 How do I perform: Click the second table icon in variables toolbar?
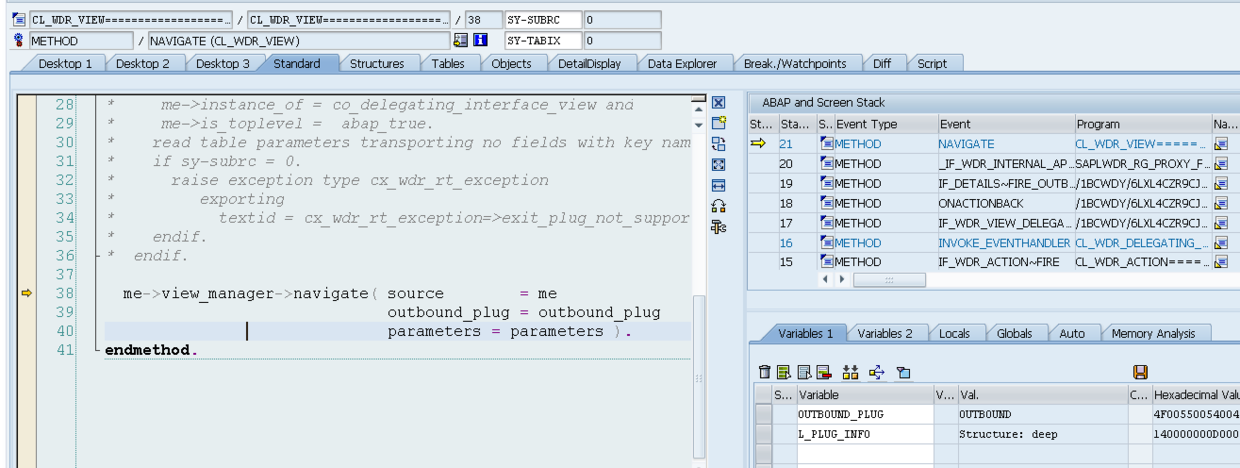(x=803, y=372)
